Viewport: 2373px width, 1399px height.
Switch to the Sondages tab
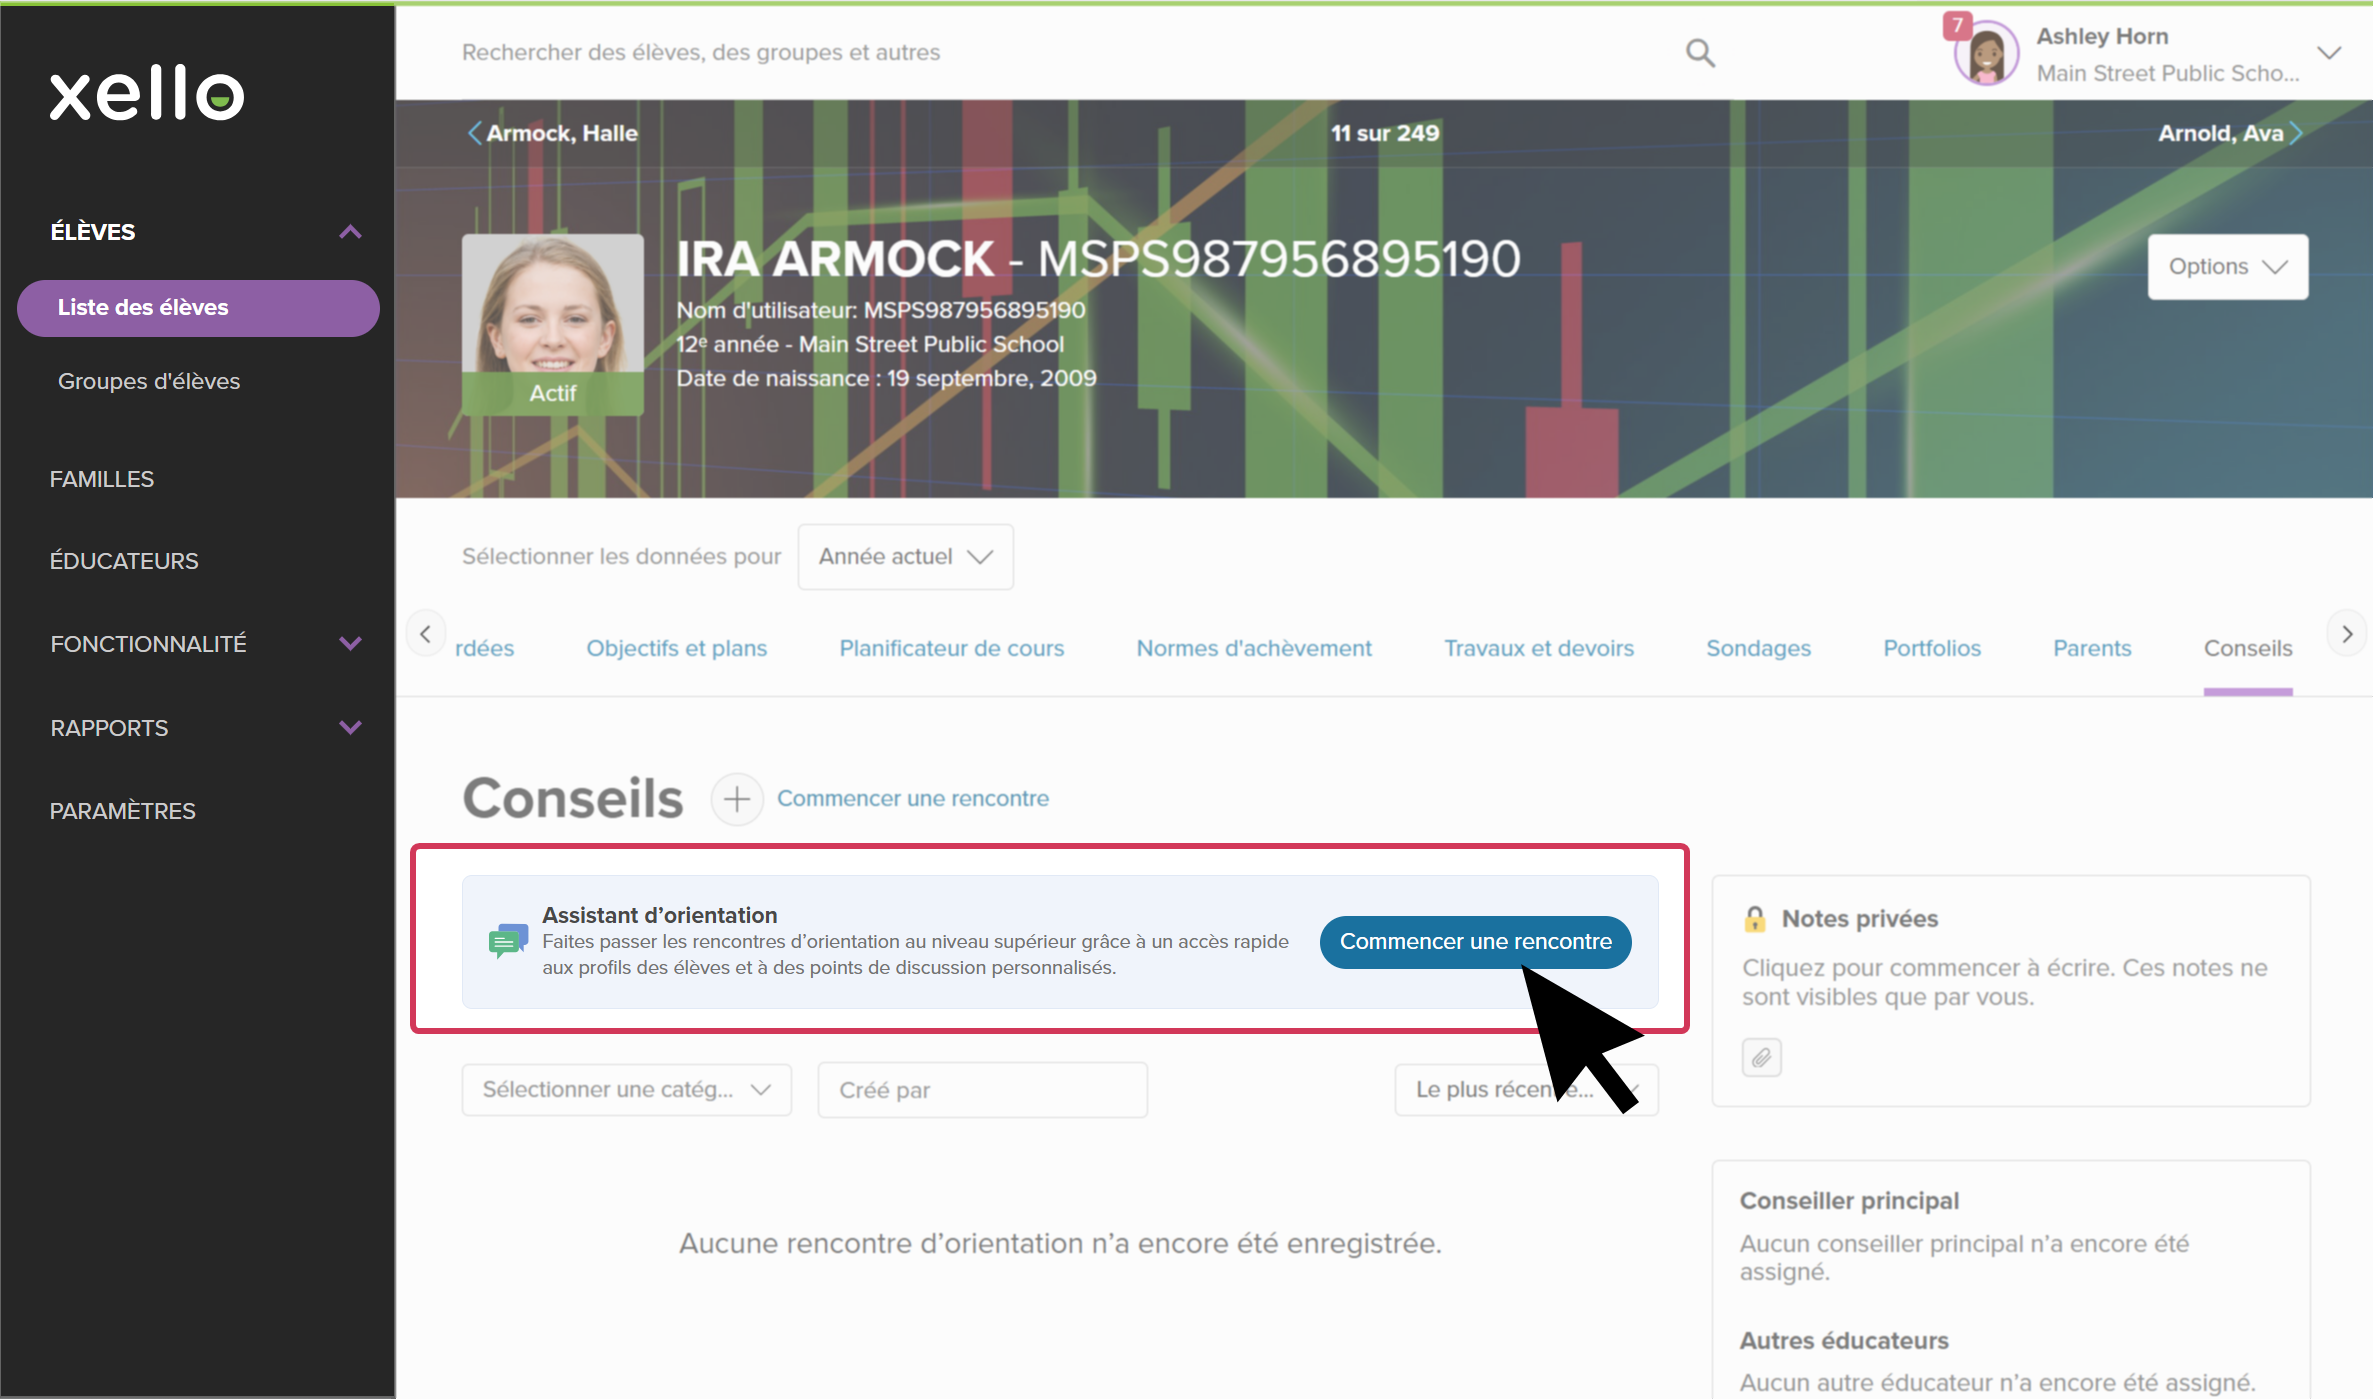1758,648
